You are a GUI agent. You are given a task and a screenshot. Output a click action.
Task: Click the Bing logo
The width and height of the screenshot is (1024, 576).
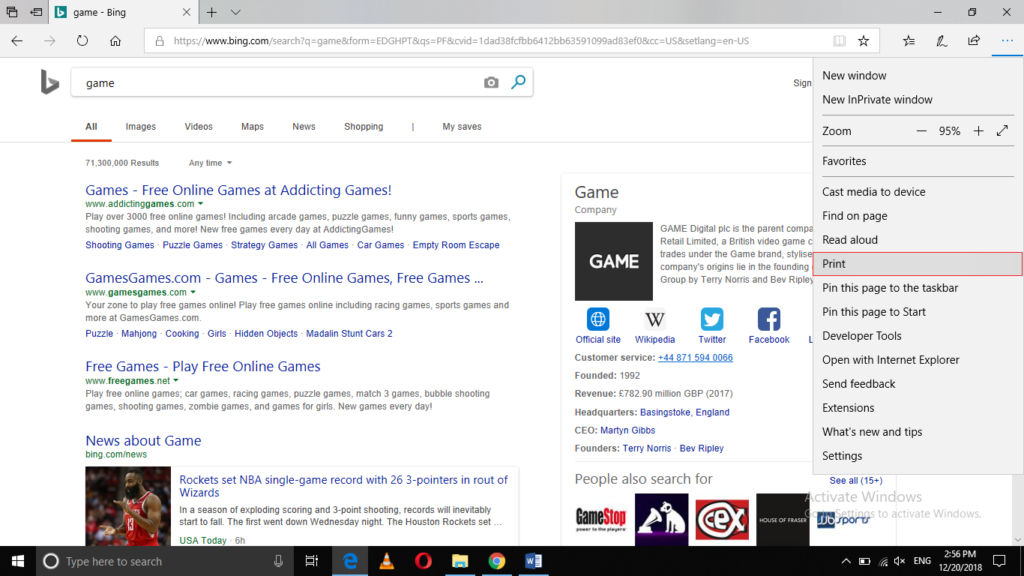coord(50,83)
